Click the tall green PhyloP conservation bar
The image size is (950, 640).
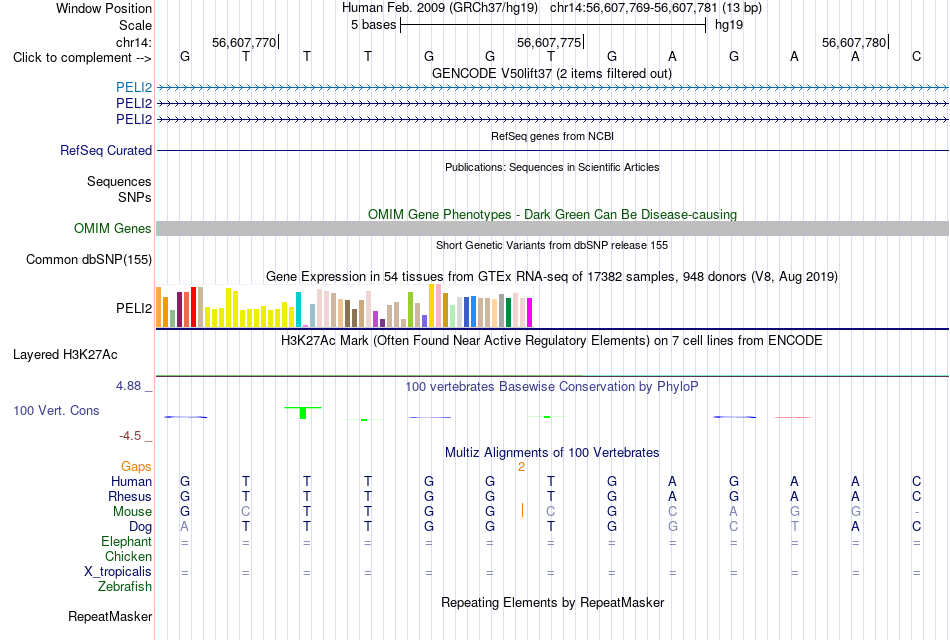click(303, 413)
